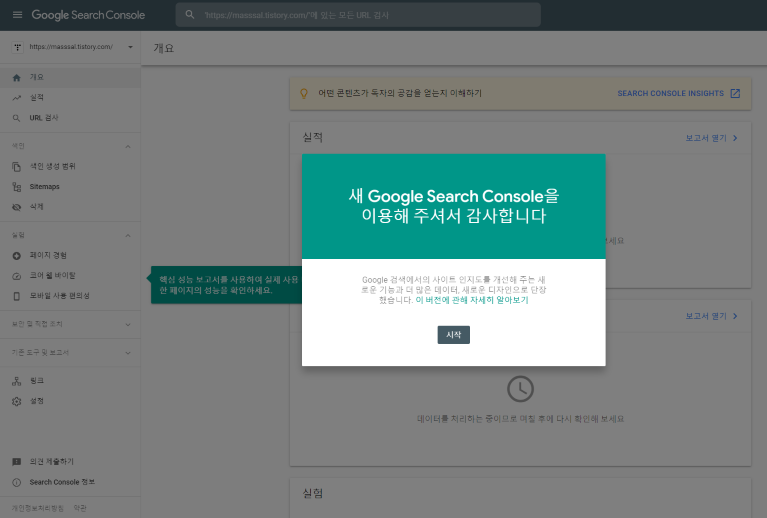Open the 설정 settings item

[70, 401]
